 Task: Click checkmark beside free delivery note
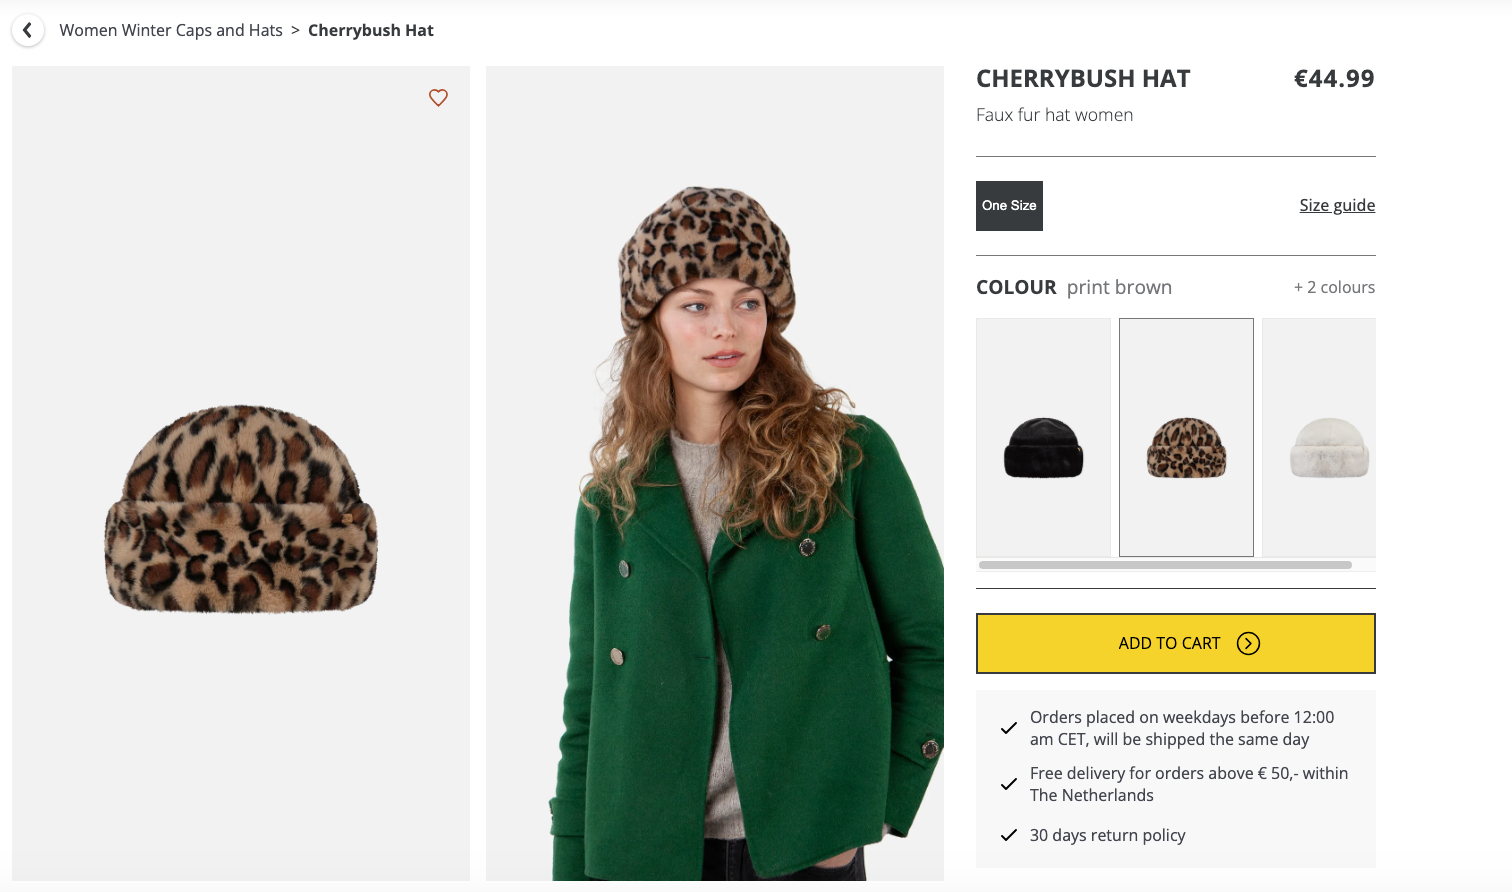coord(1009,784)
